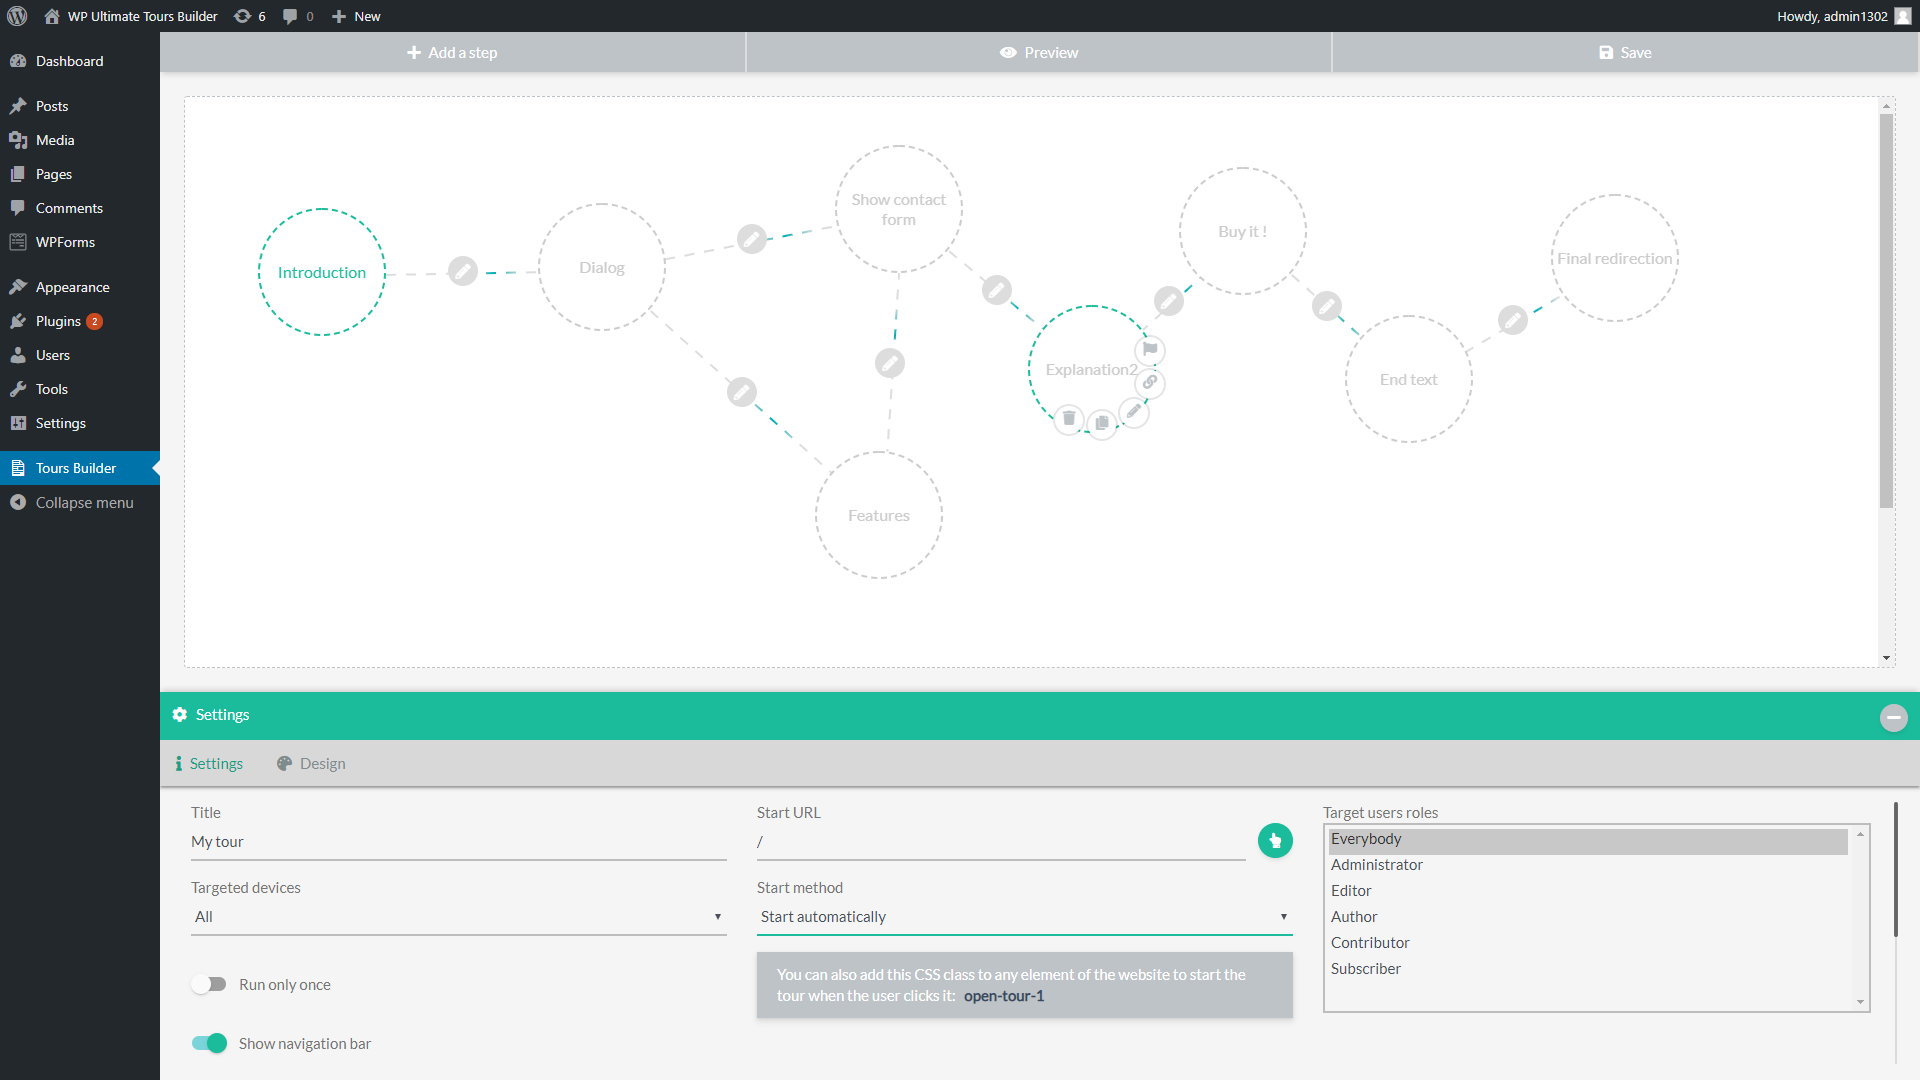Viewport: 1920px width, 1080px height.
Task: Minimize the Settings panel with minus icon
Action: click(1893, 718)
